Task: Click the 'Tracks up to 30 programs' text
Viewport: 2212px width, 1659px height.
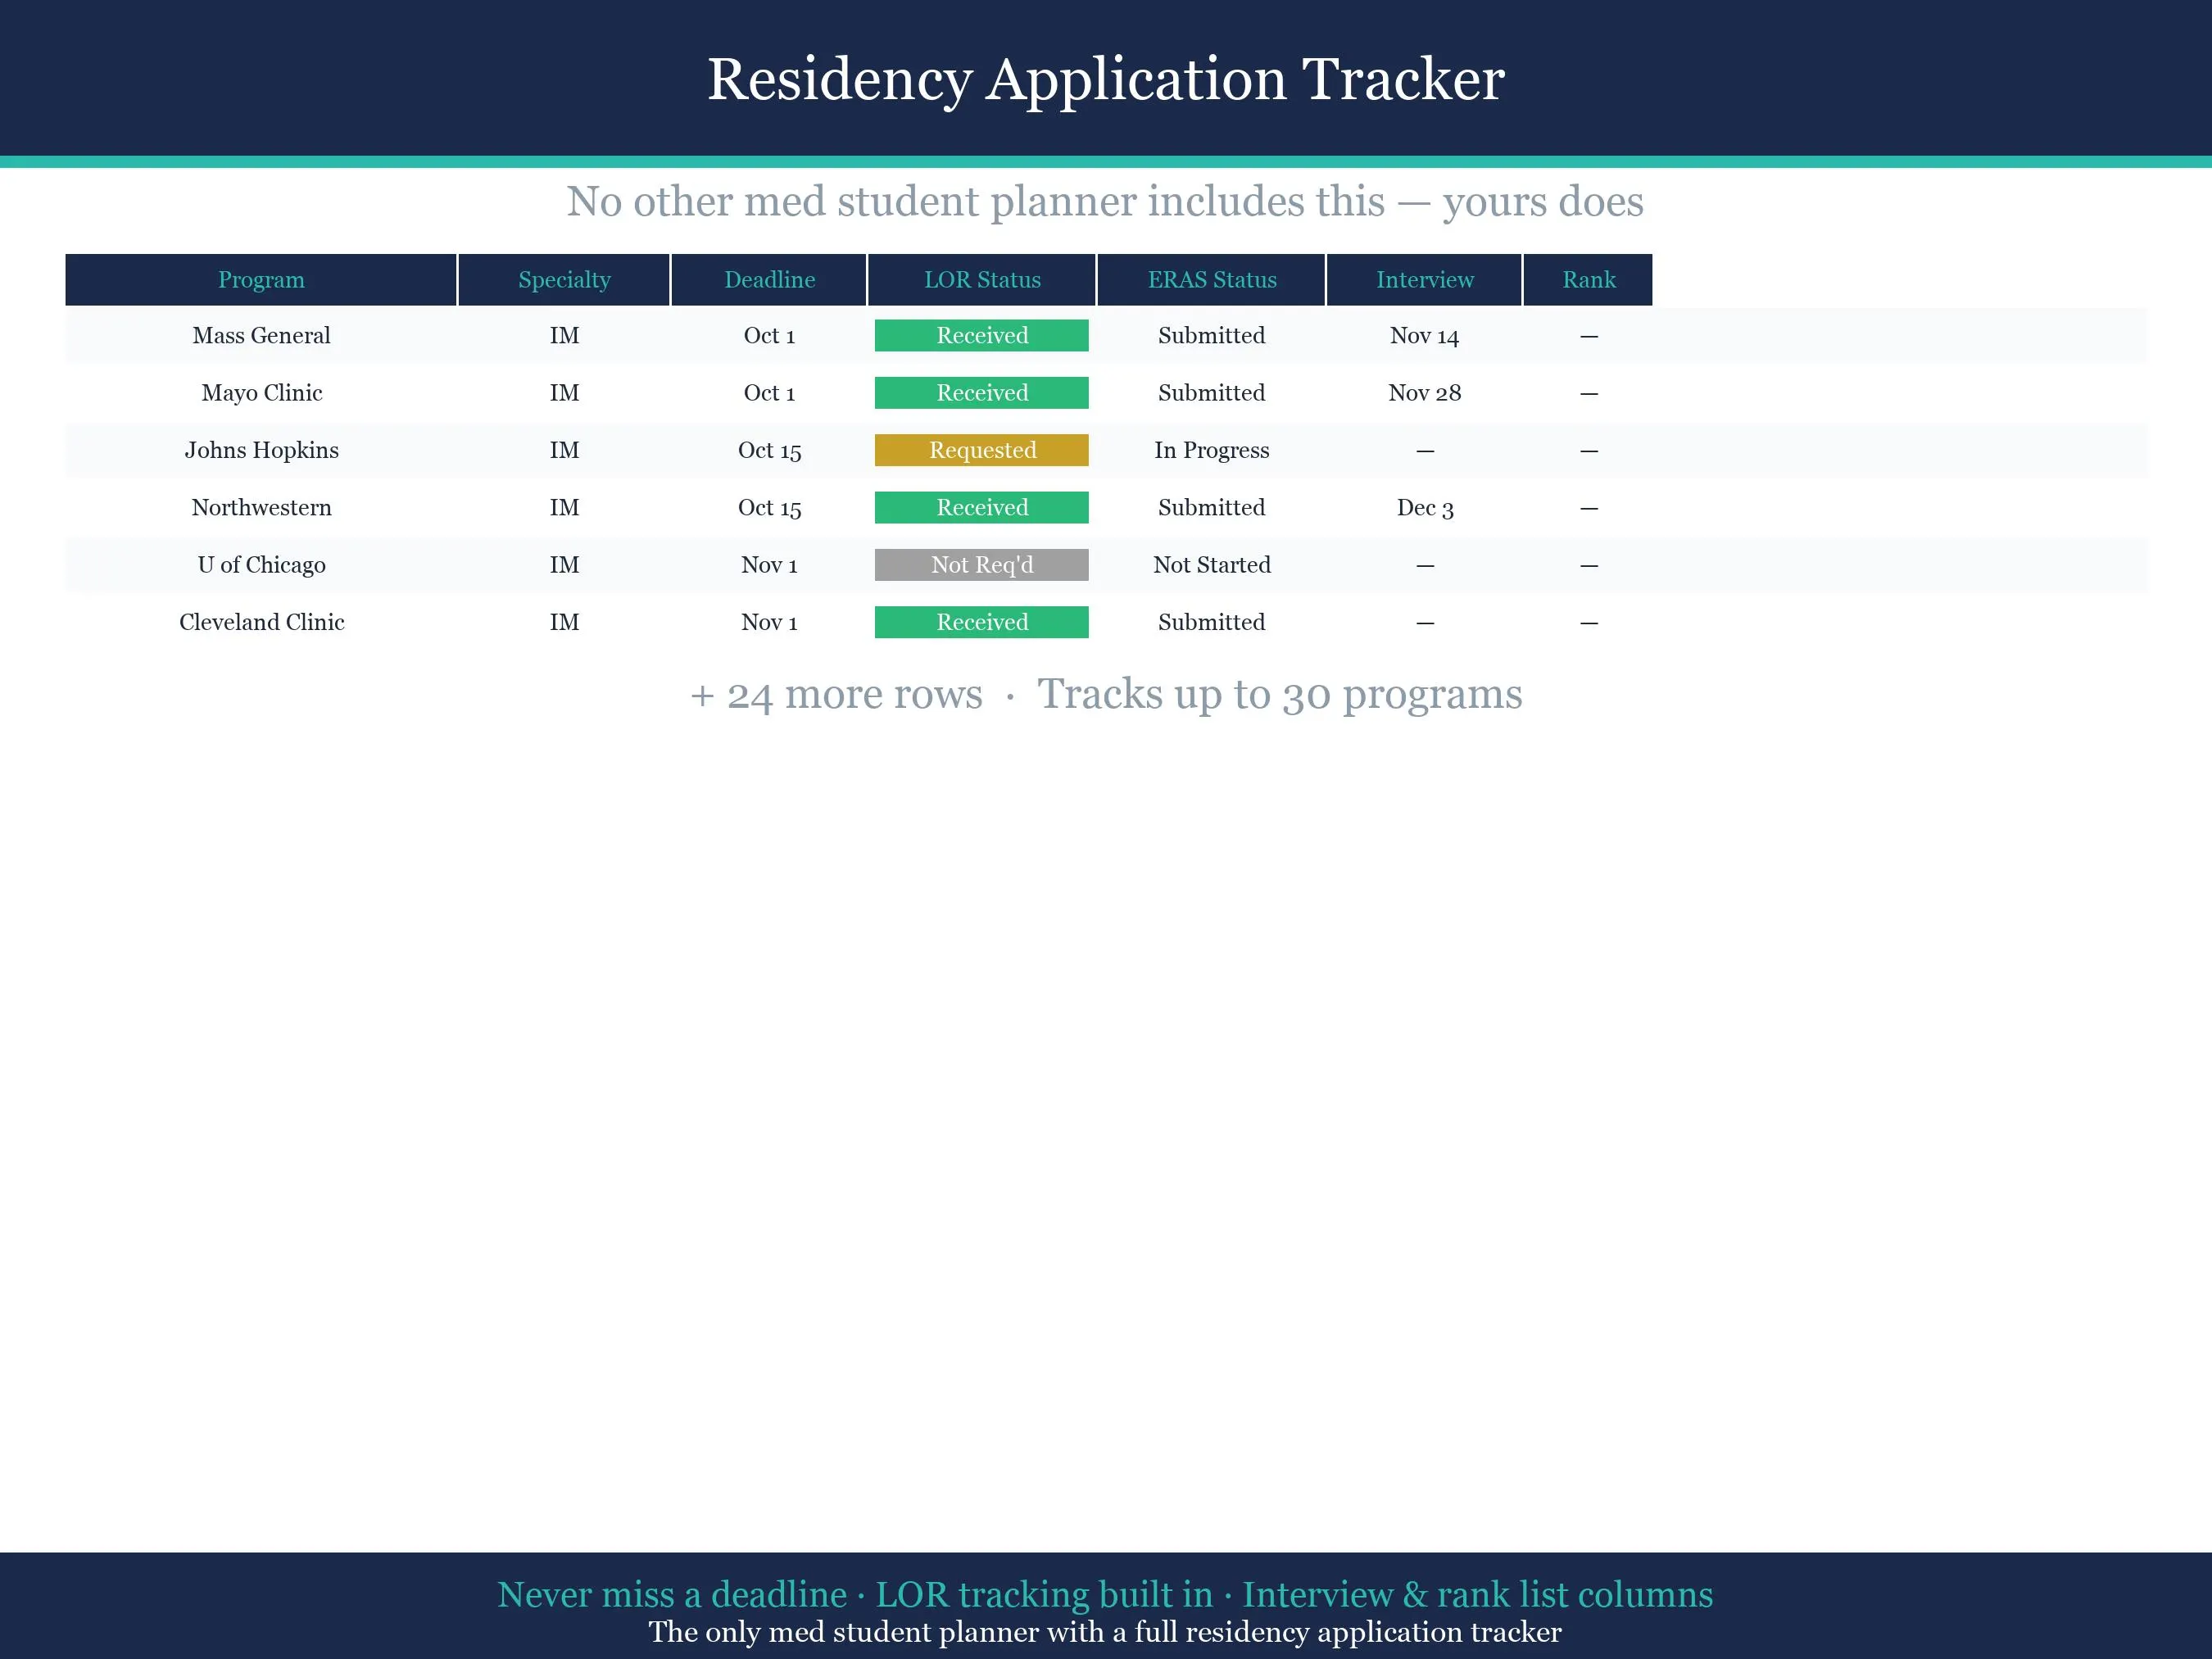Action: tap(1280, 694)
